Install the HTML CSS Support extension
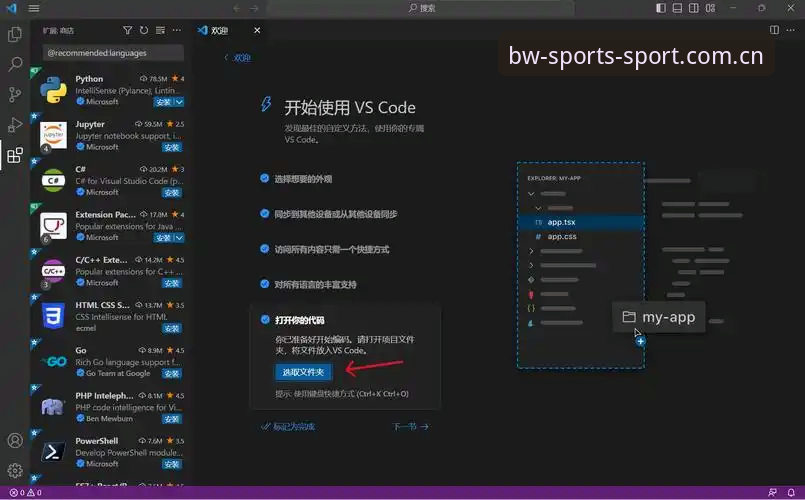 tap(172, 328)
